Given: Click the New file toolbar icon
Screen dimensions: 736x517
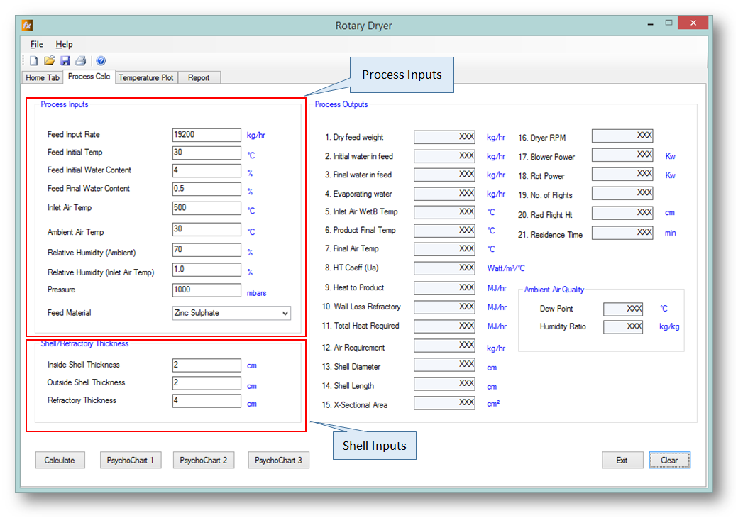Looking at the screenshot, I should point(34,61).
